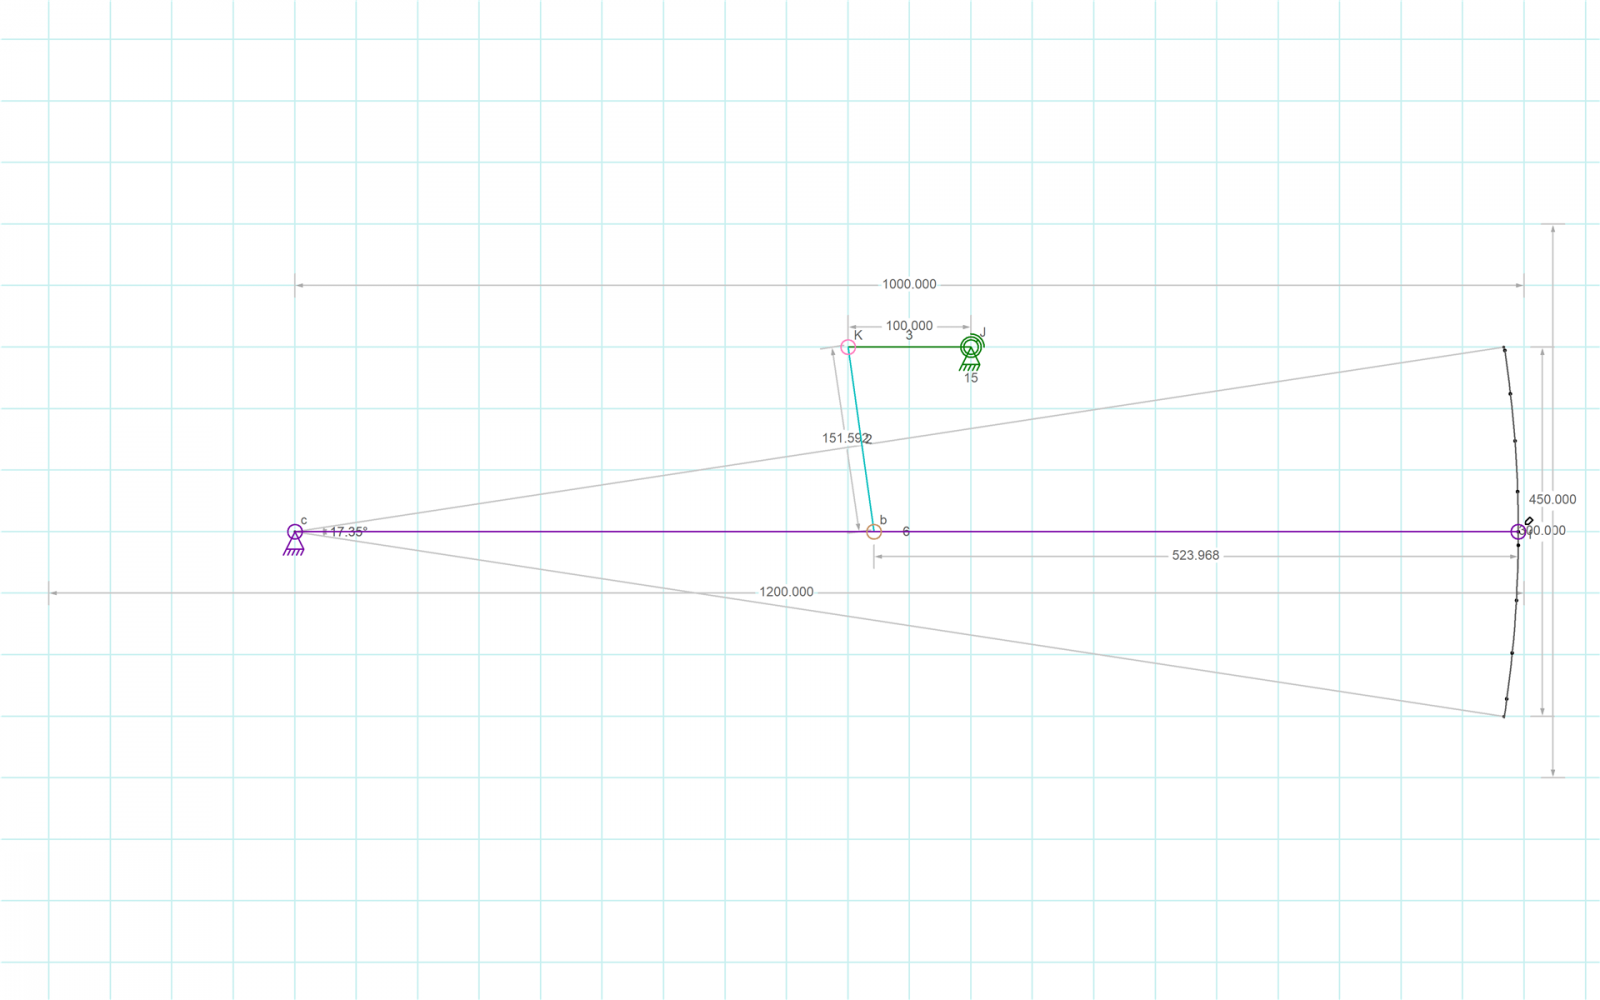Select the cyan link between K and b
The width and height of the screenshot is (1600, 1000).
click(x=861, y=440)
